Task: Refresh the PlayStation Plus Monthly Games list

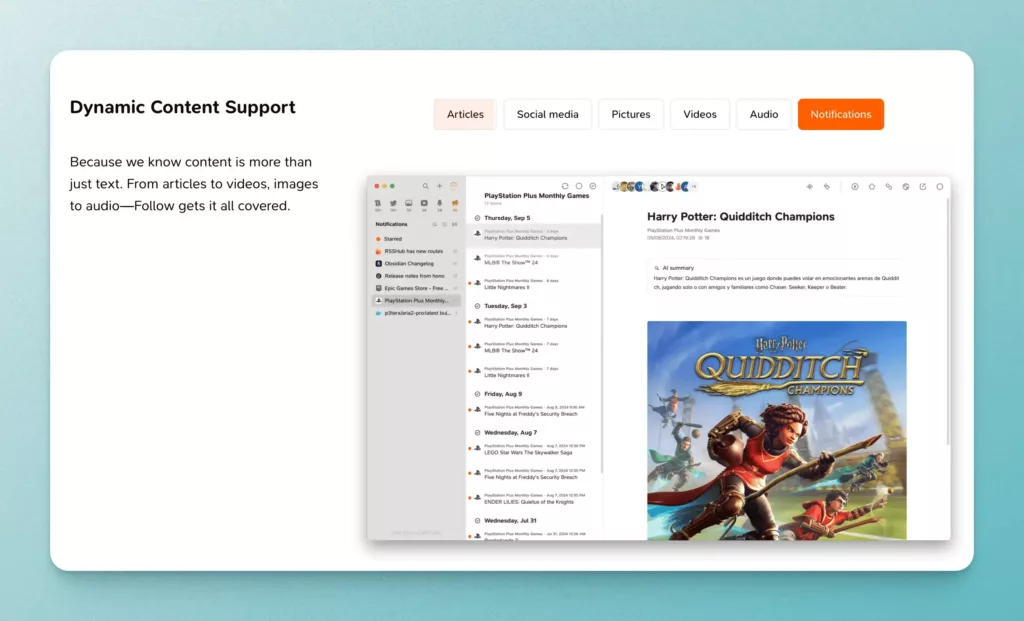Action: tap(565, 186)
